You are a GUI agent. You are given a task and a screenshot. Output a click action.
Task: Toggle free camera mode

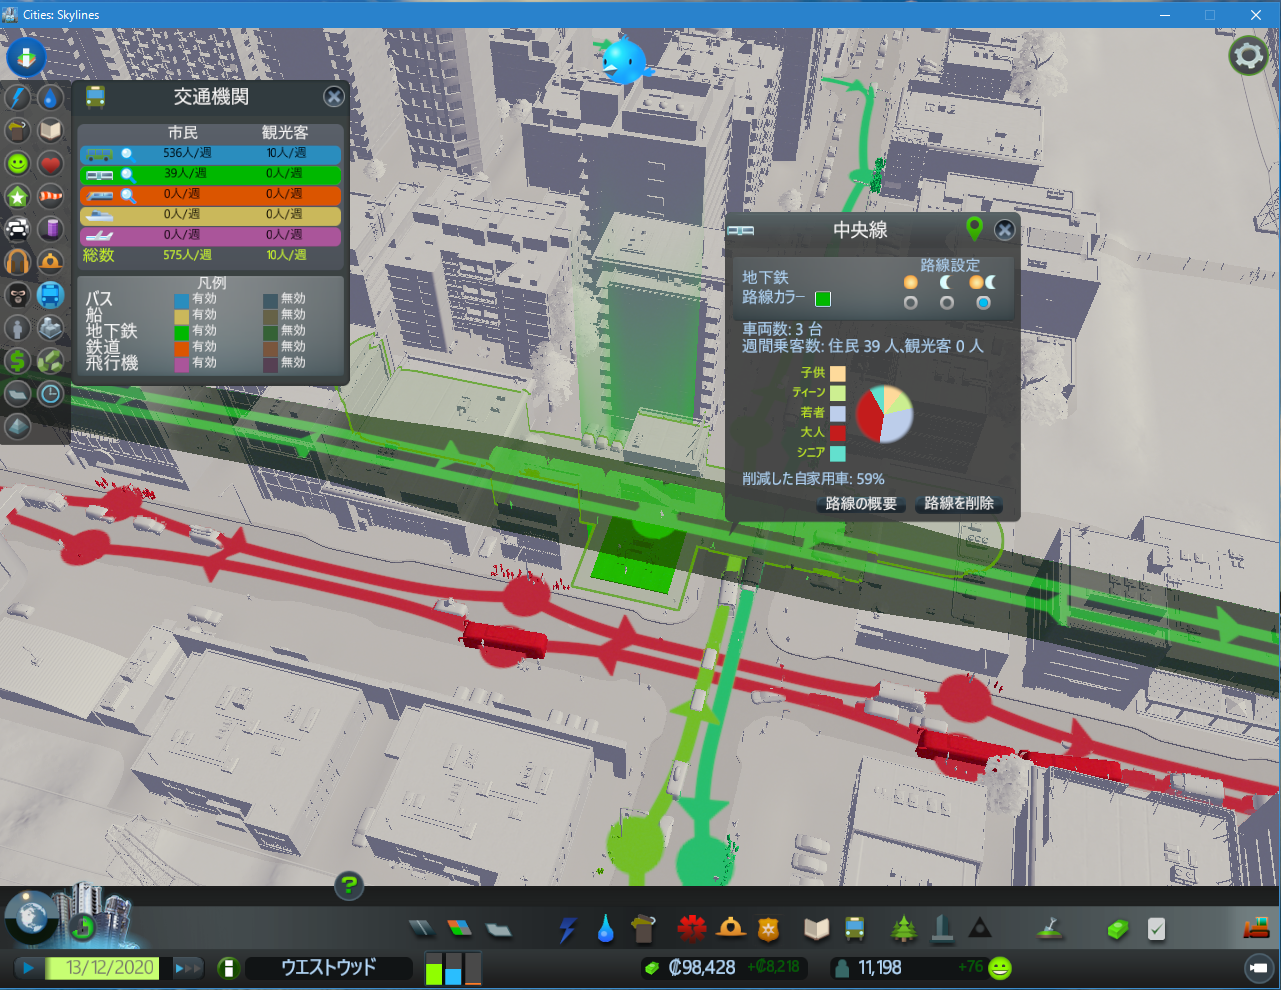click(x=1258, y=968)
